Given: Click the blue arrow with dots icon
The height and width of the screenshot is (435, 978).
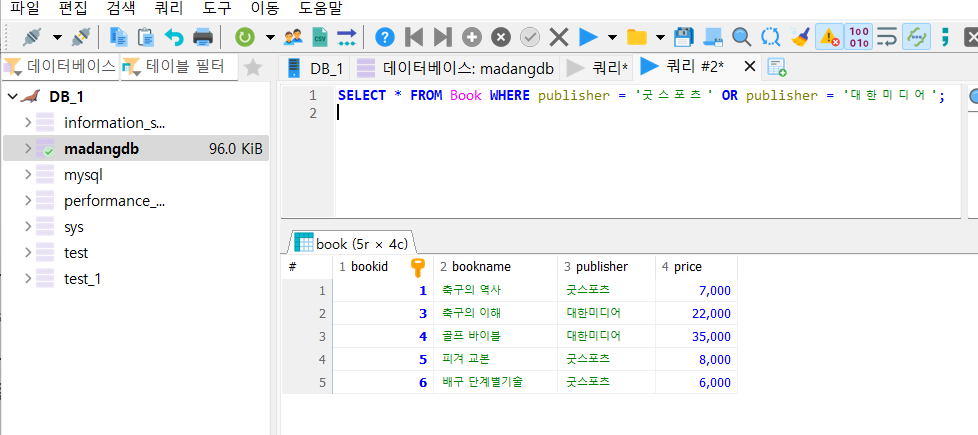Looking at the screenshot, I should tap(346, 37).
